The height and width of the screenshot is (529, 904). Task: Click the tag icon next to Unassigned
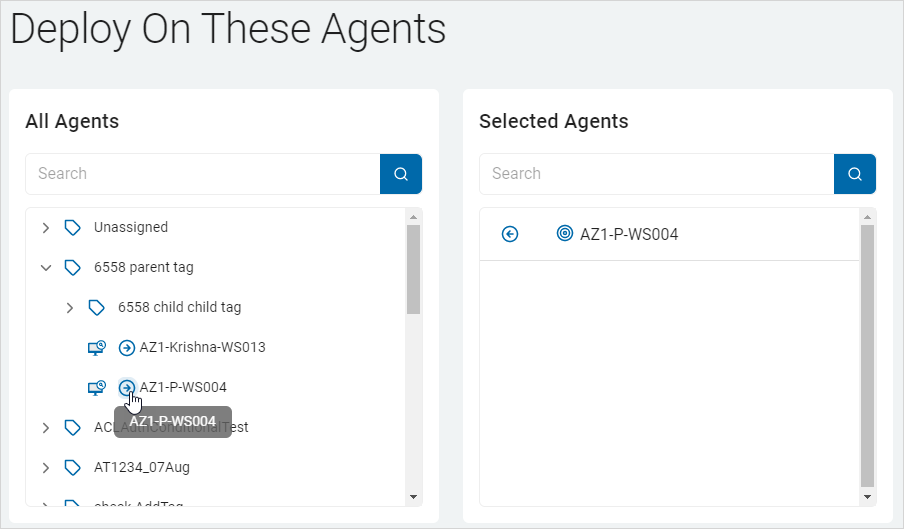[x=72, y=228]
